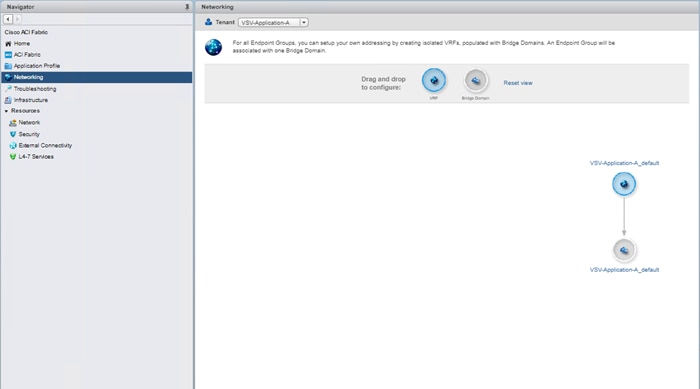
Task: Click the Security shield icon
Action: pos(13,134)
